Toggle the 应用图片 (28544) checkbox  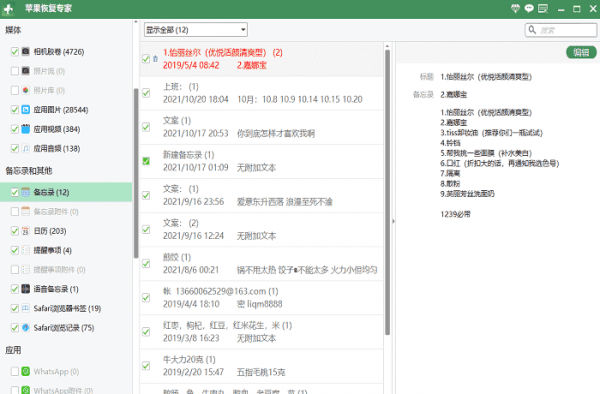15,110
